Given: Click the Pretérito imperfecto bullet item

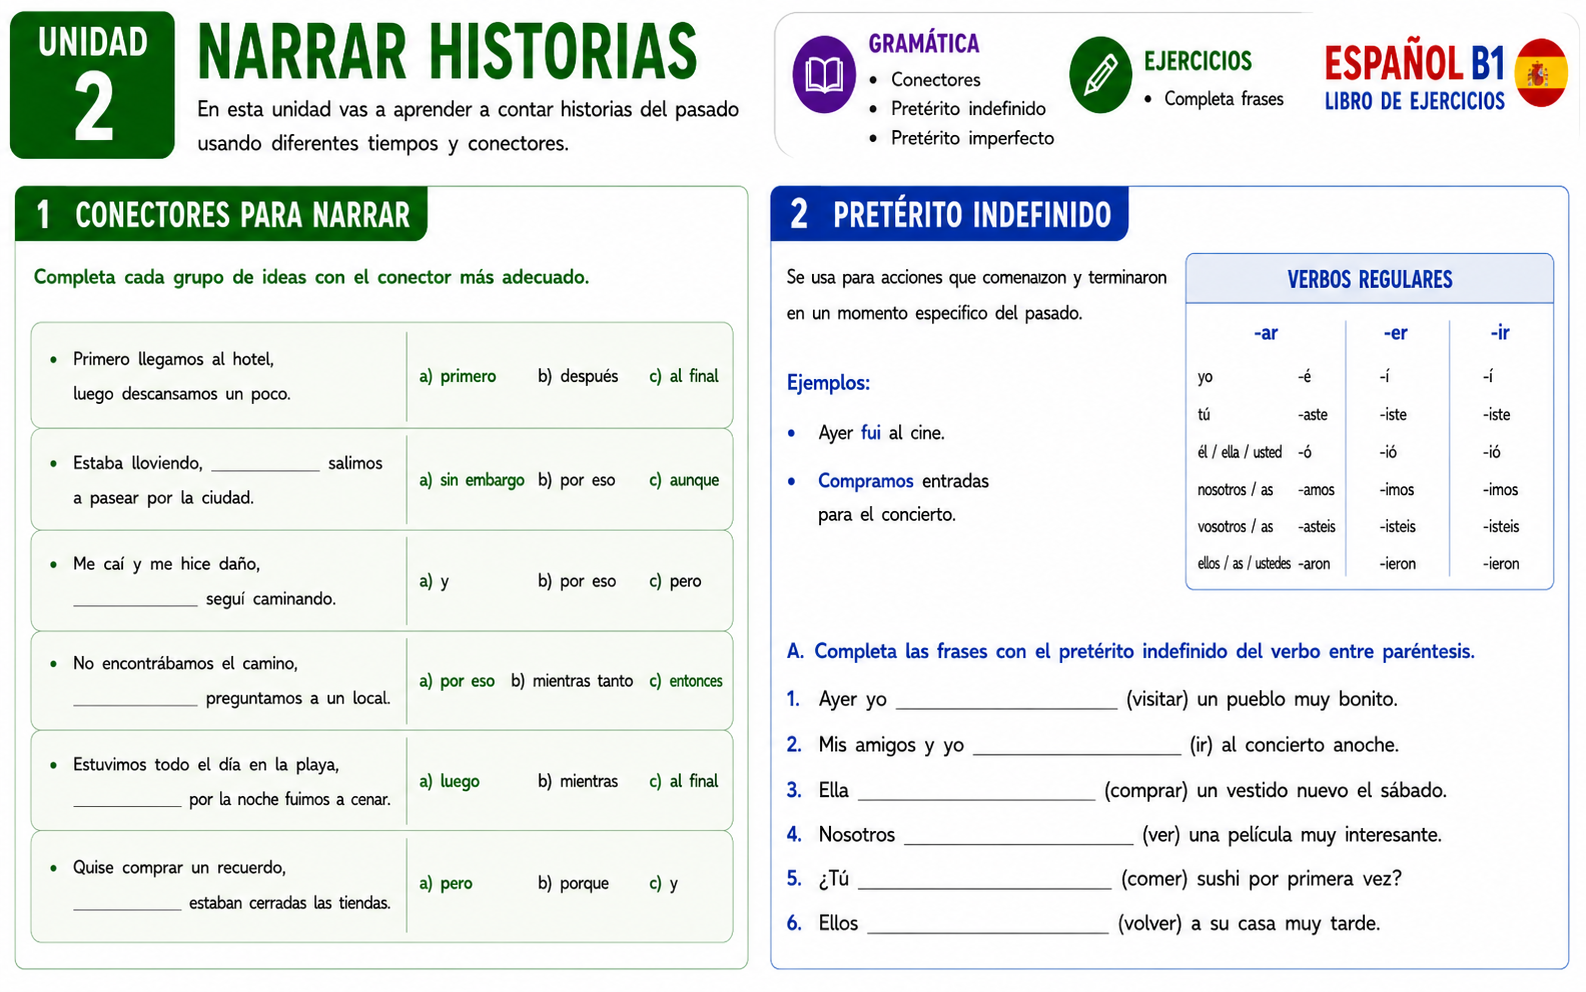Looking at the screenshot, I should tap(972, 138).
